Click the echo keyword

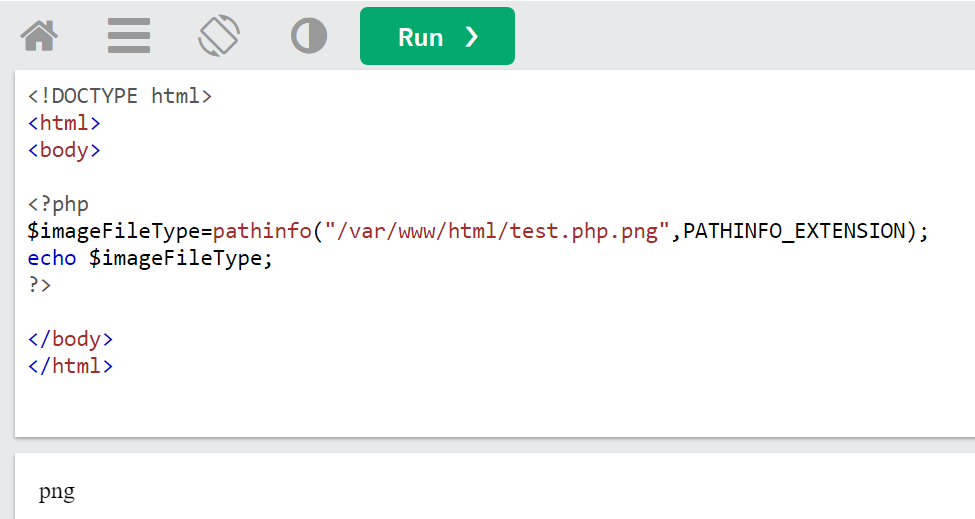(52, 258)
